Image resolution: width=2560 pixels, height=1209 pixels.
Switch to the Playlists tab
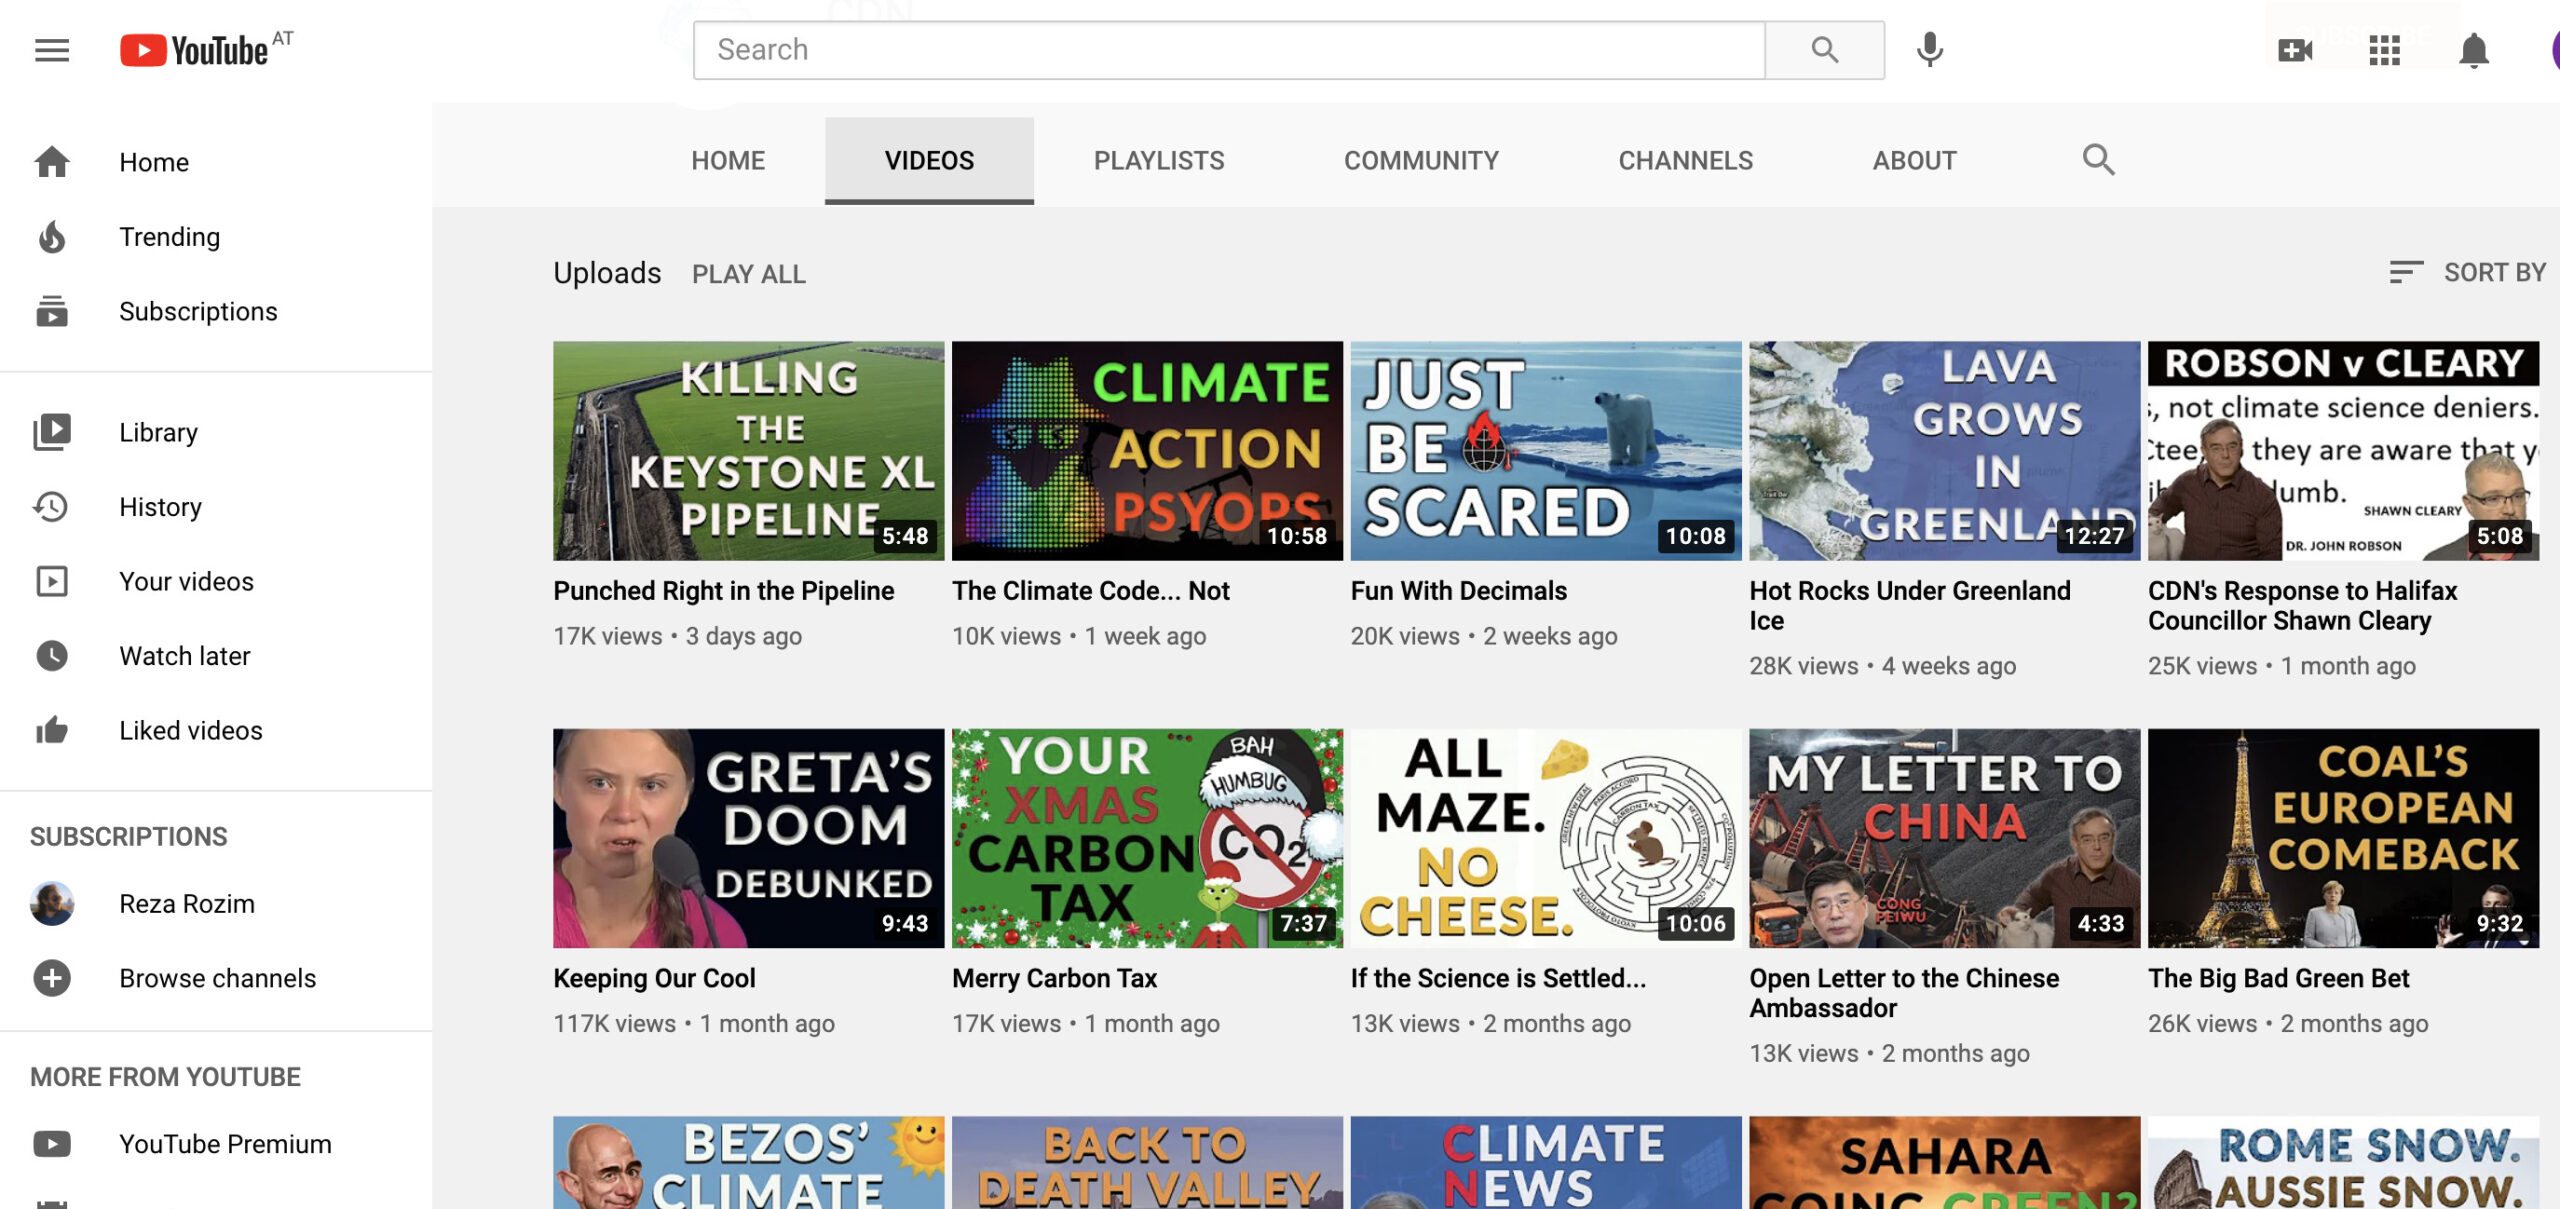[1158, 160]
